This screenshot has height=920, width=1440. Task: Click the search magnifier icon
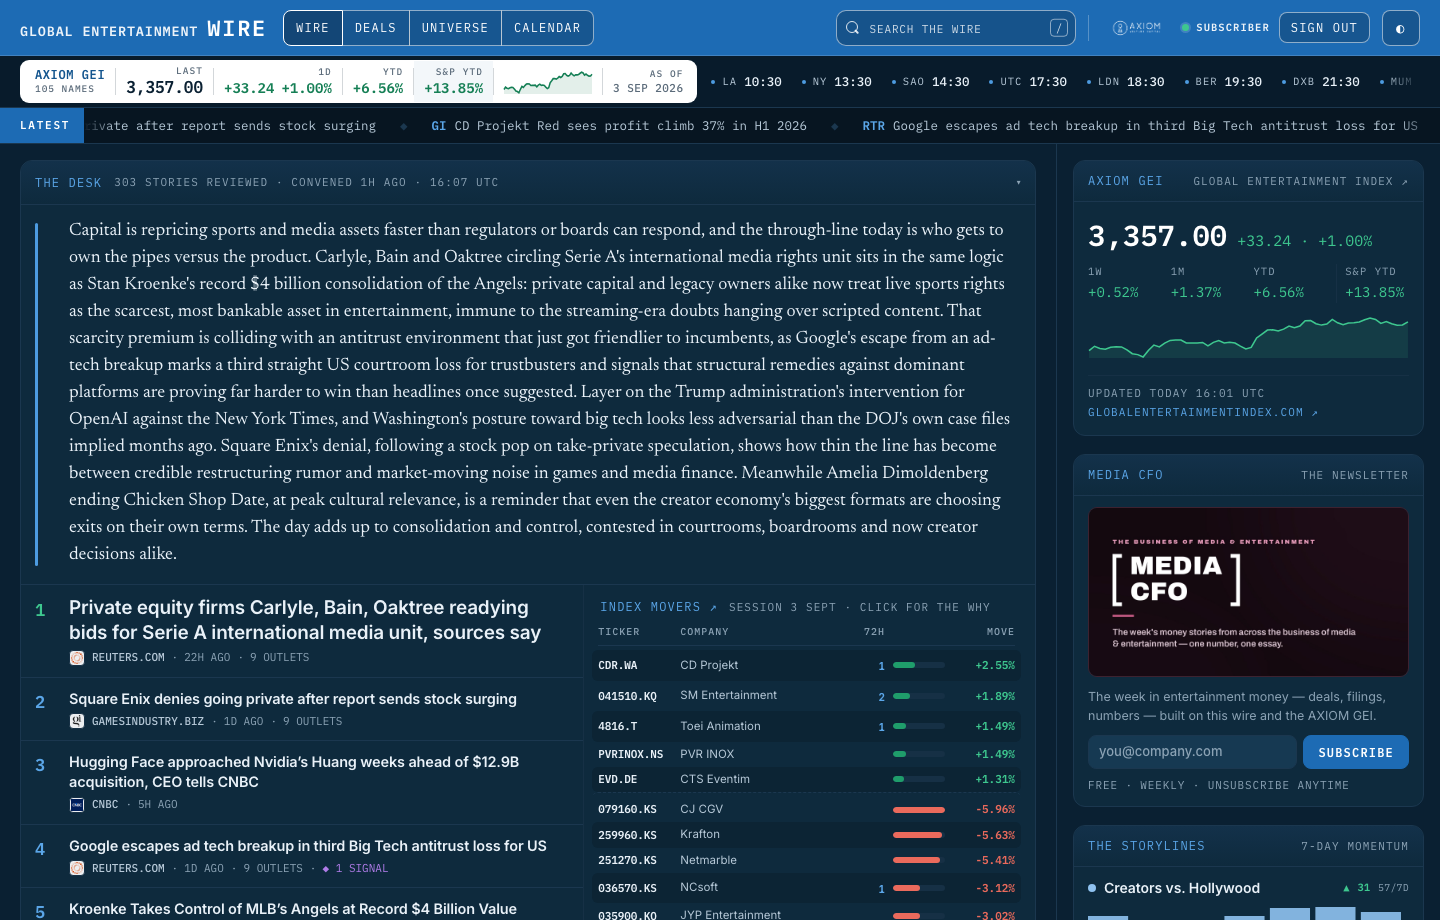point(853,28)
